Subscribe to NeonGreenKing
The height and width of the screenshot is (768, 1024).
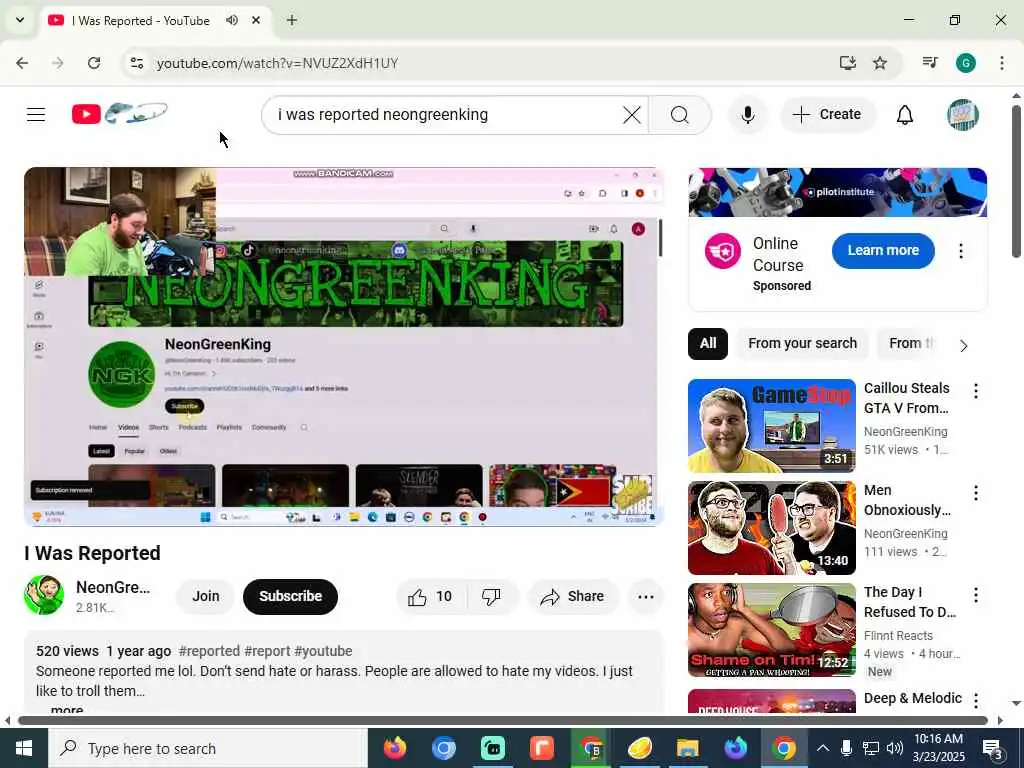tap(290, 596)
